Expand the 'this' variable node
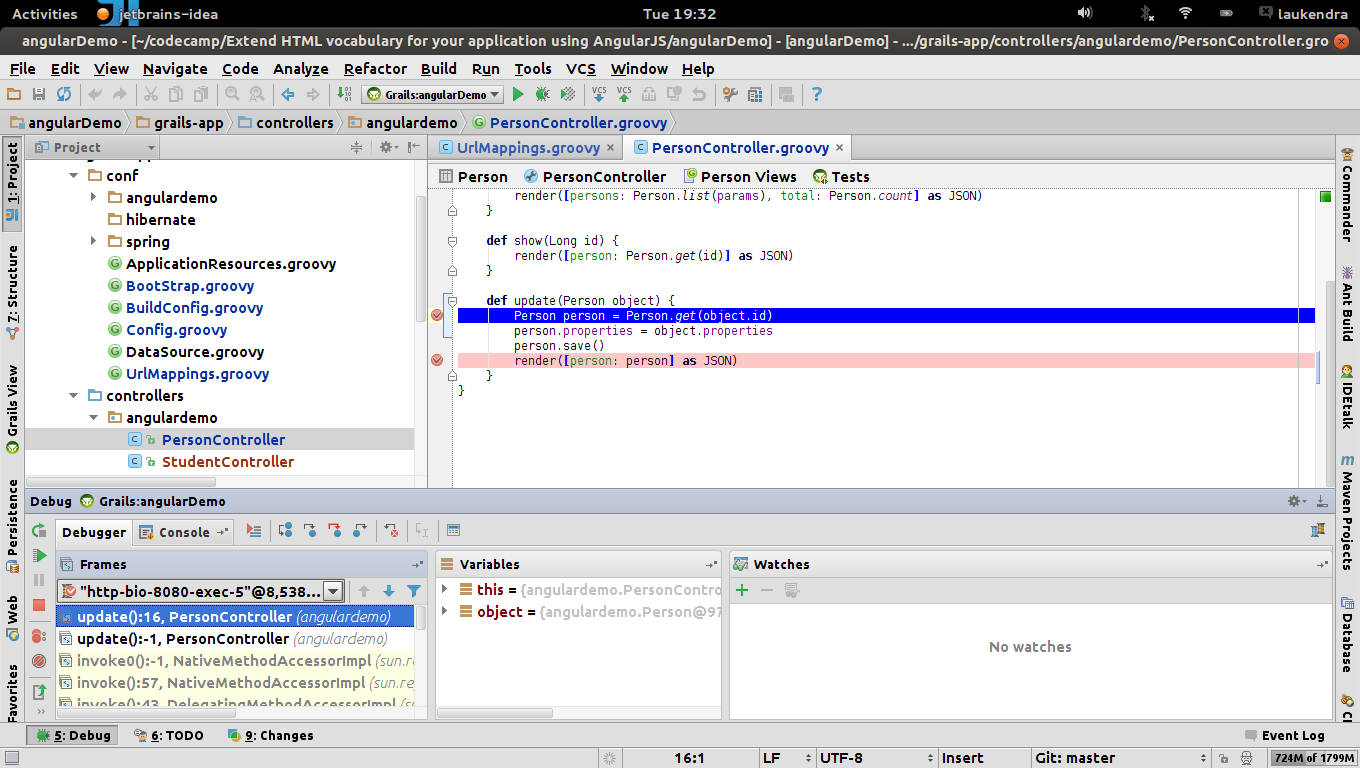This screenshot has height=768, width=1360. tap(445, 590)
